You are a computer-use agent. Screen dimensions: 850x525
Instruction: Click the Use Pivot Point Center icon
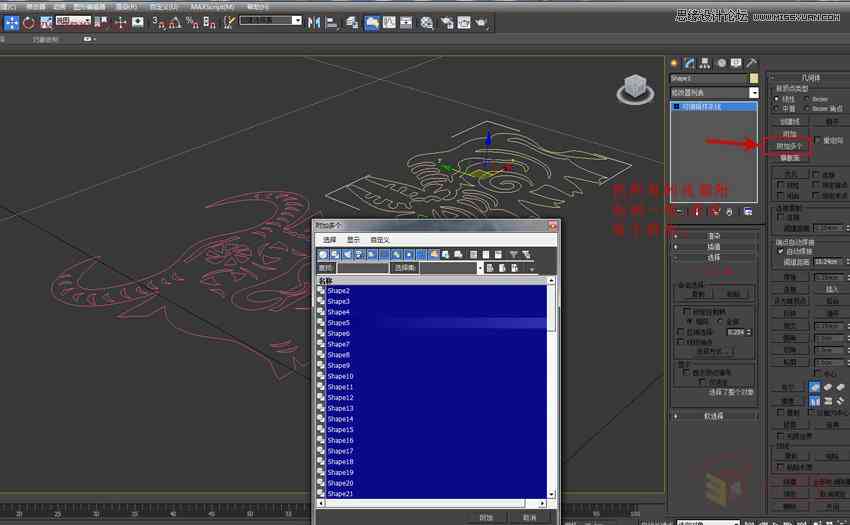[101, 23]
